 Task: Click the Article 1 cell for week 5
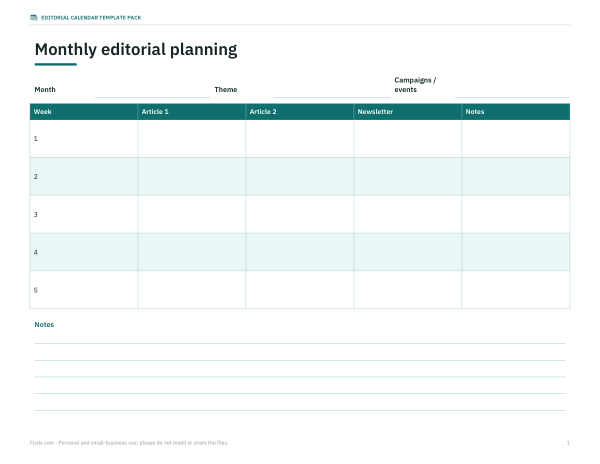click(192, 290)
